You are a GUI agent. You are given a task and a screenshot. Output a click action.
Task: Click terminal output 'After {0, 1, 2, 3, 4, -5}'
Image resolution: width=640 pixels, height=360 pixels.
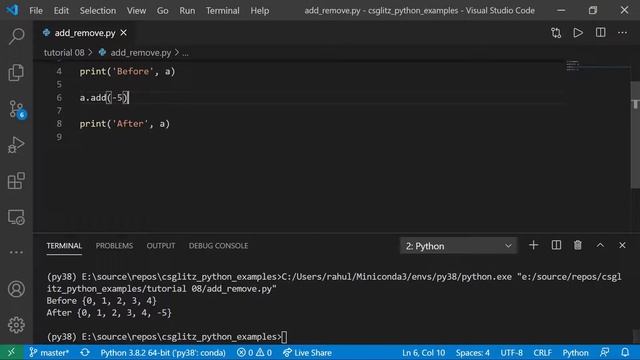(109, 313)
